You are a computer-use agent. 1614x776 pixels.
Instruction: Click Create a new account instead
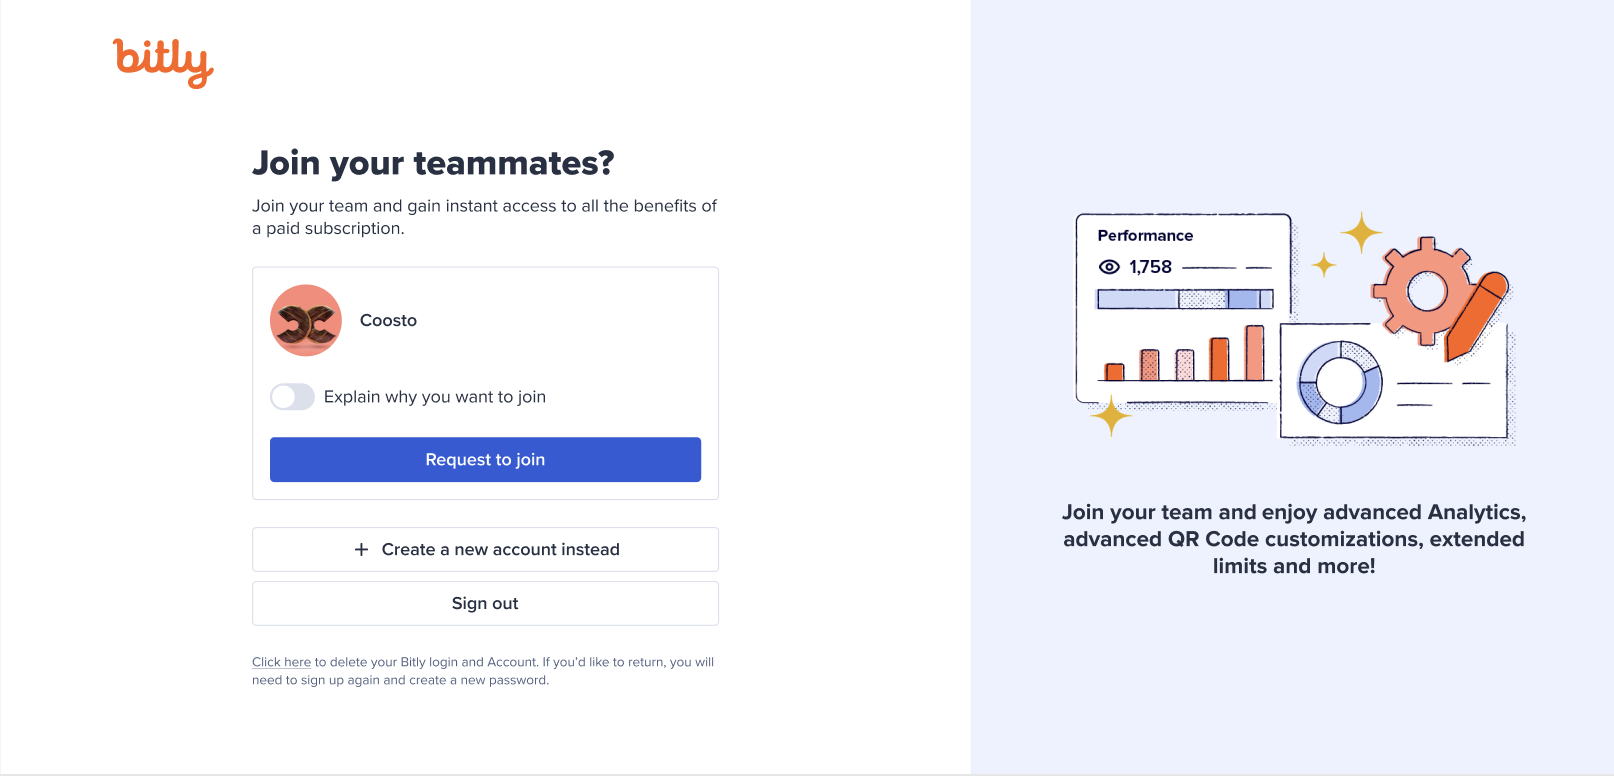(485, 549)
